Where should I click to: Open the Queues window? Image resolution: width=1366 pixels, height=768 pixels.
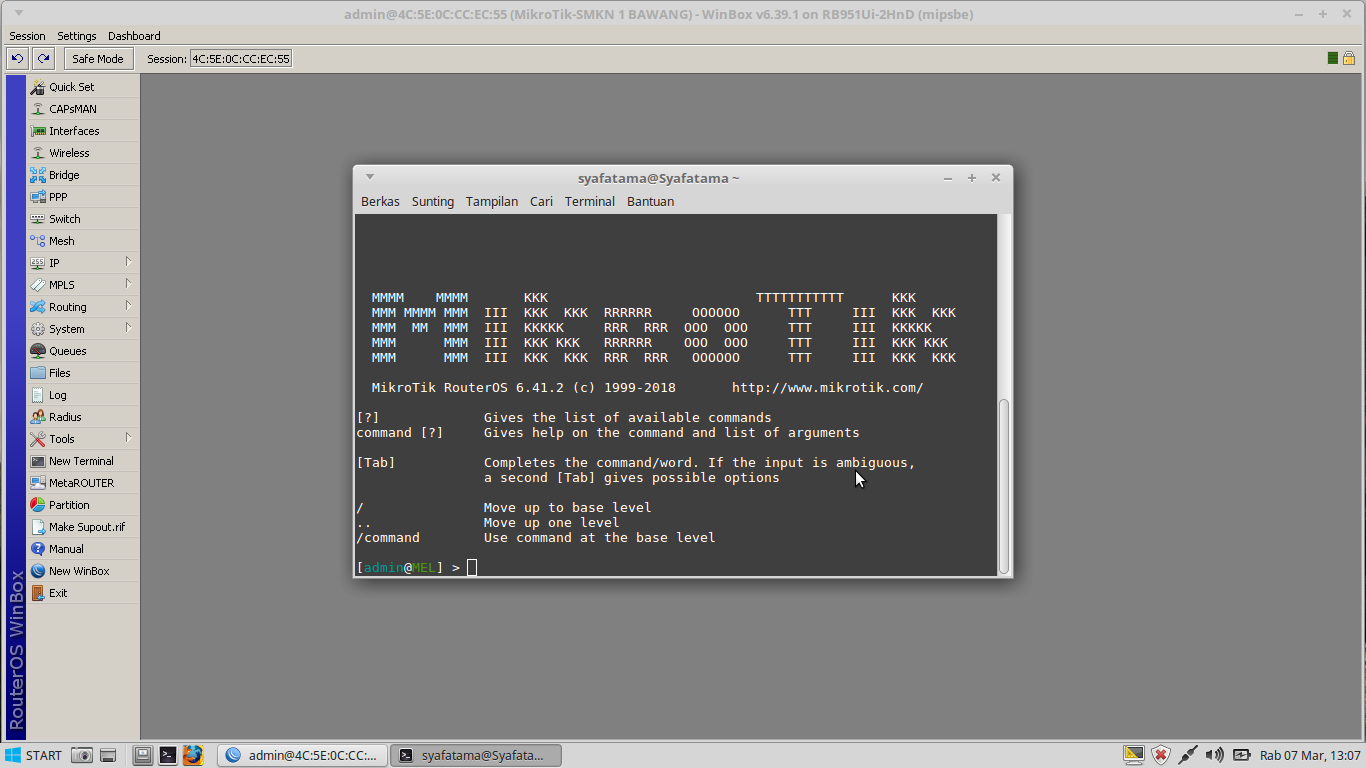point(83,351)
